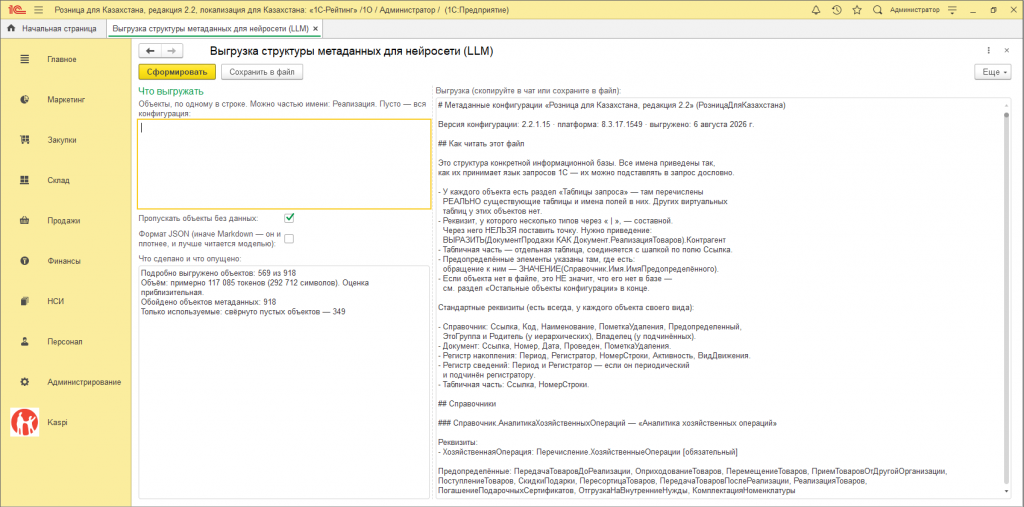
Task: Click the Что сделано и что опущено log field
Action: point(284,381)
